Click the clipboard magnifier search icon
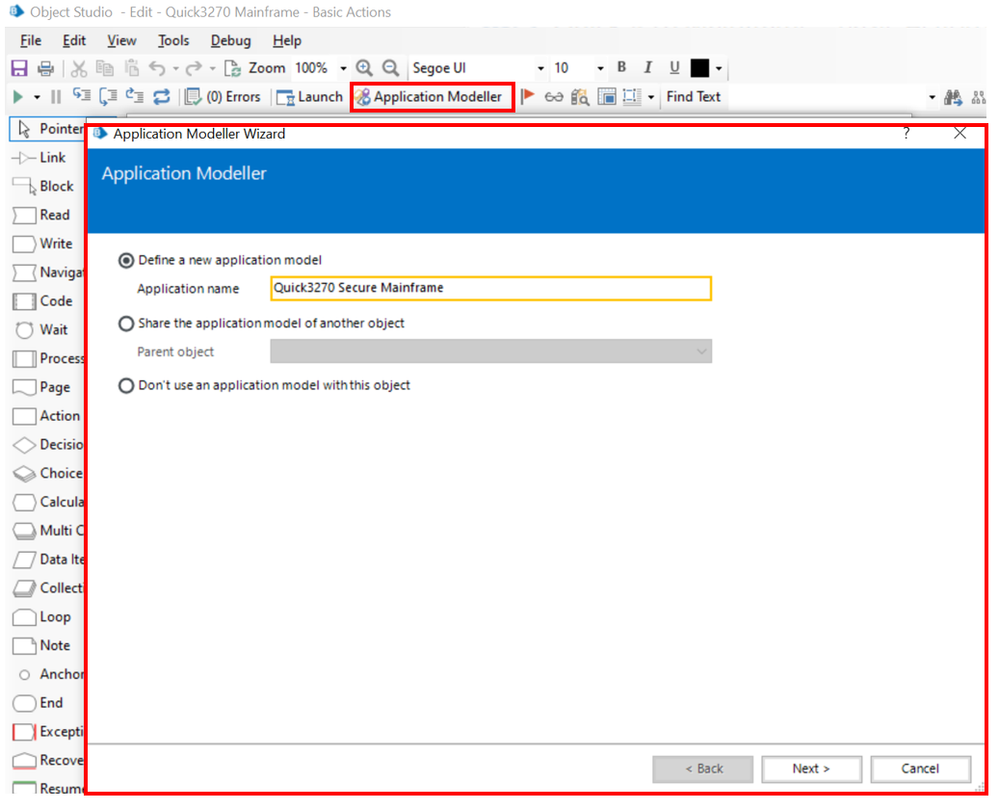This screenshot has height=805, width=999. tap(580, 97)
